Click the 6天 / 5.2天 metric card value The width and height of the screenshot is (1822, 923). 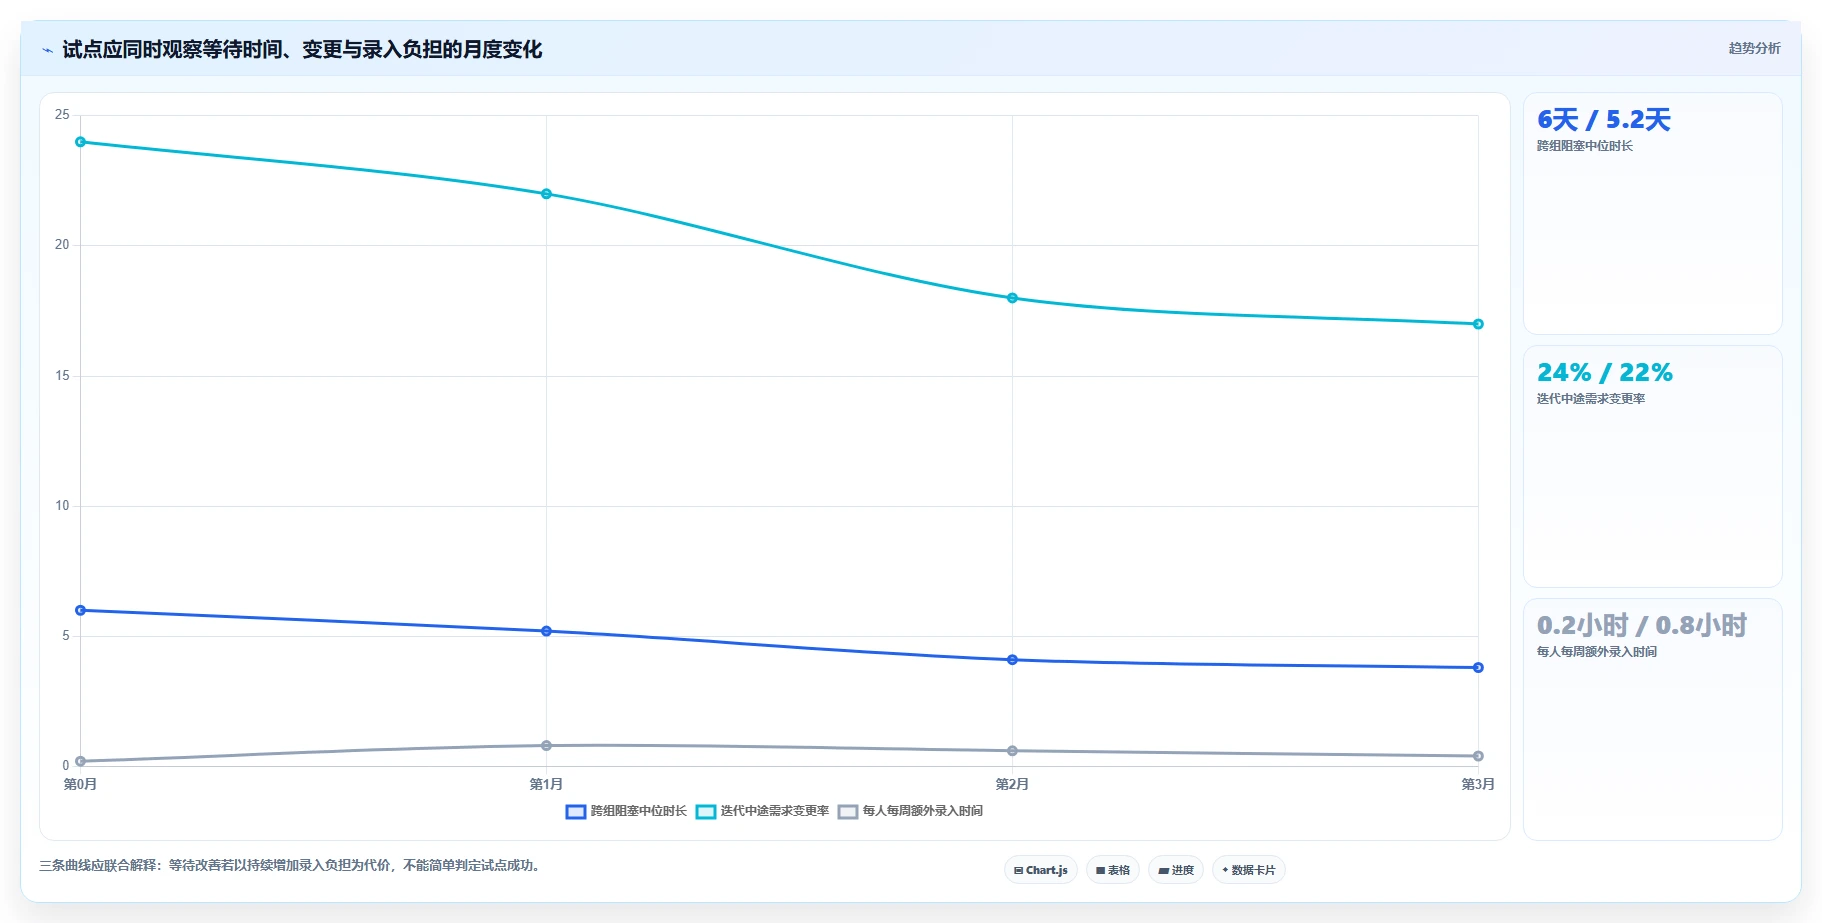coord(1604,120)
